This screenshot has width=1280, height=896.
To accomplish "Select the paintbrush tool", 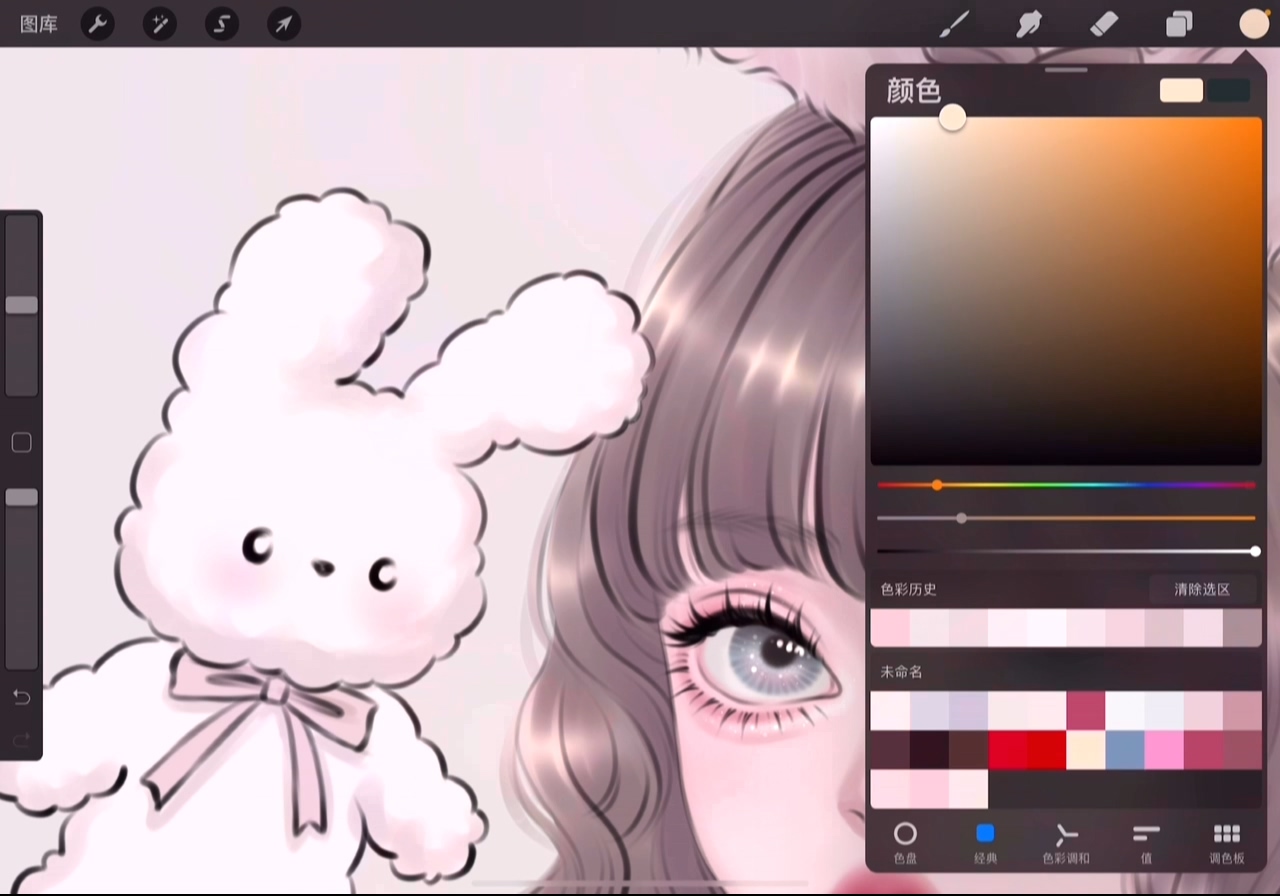I will point(955,24).
